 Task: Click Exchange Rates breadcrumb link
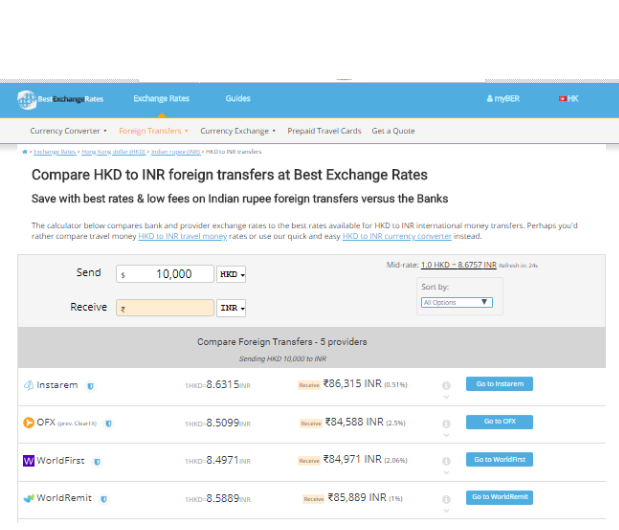tap(55, 152)
